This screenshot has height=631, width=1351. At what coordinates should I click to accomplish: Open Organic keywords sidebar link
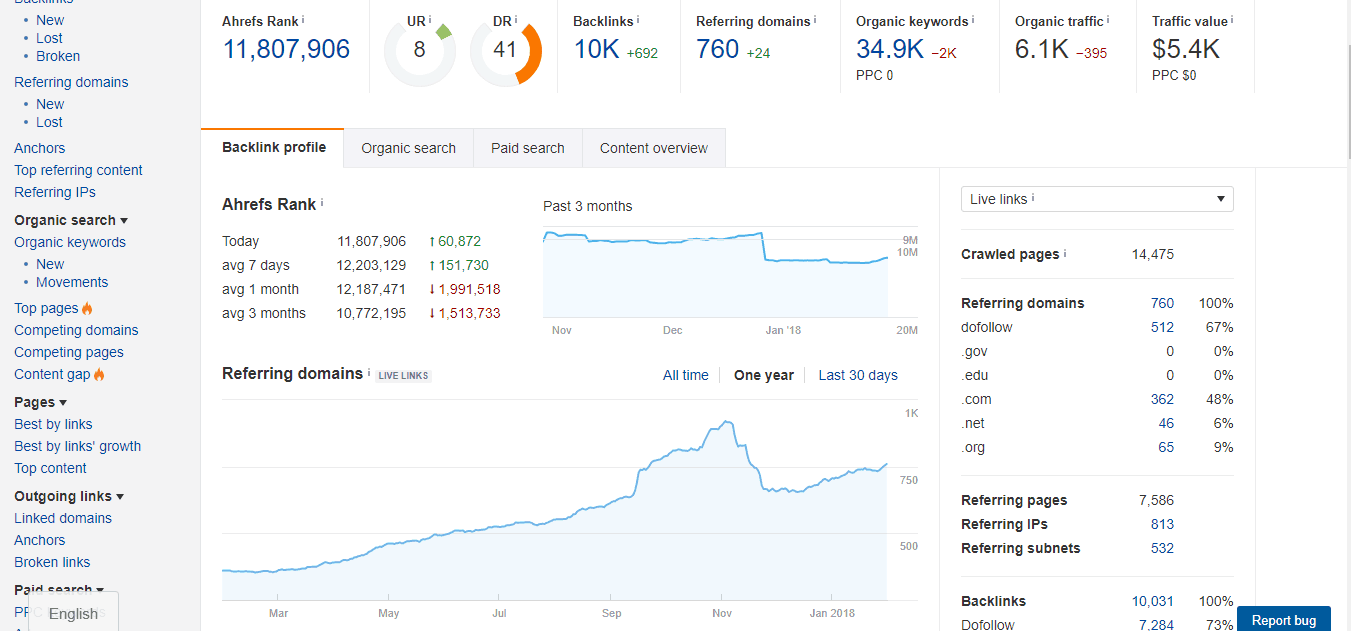point(70,242)
